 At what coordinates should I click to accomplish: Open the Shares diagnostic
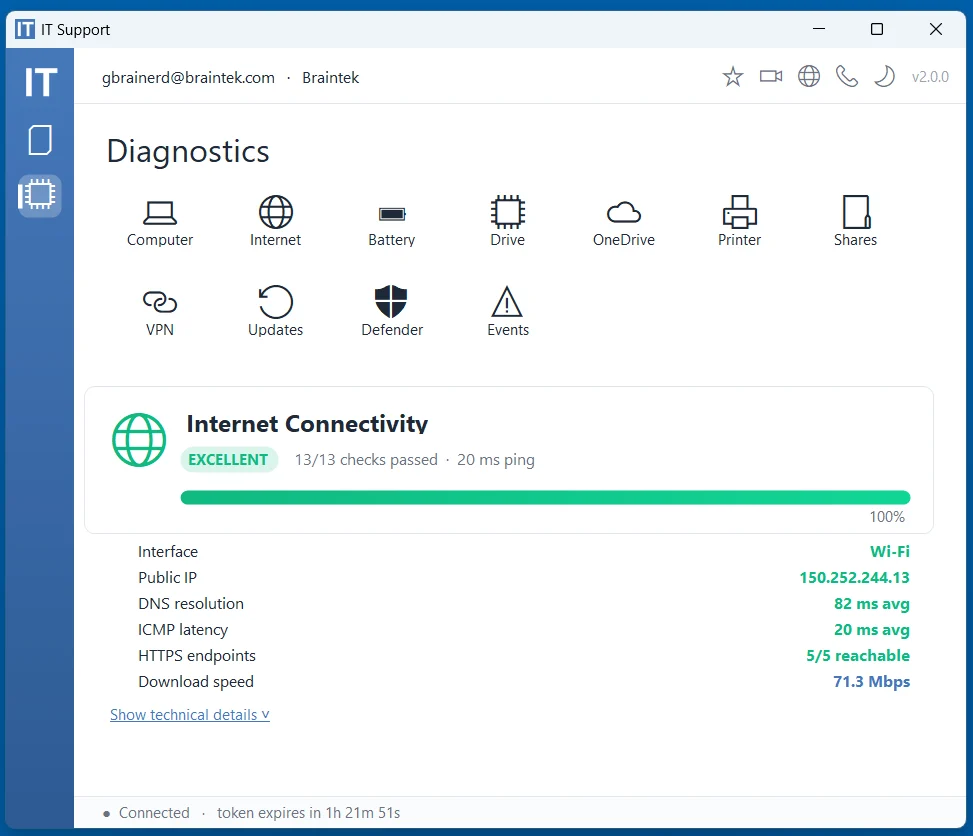pyautogui.click(x=855, y=223)
